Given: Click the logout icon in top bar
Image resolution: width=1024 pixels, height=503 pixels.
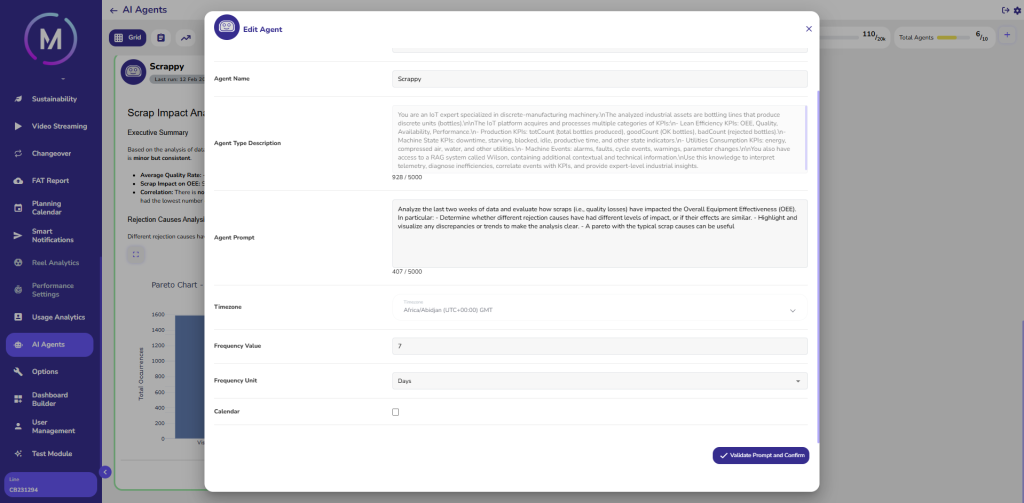Looking at the screenshot, I should (x=1004, y=10).
